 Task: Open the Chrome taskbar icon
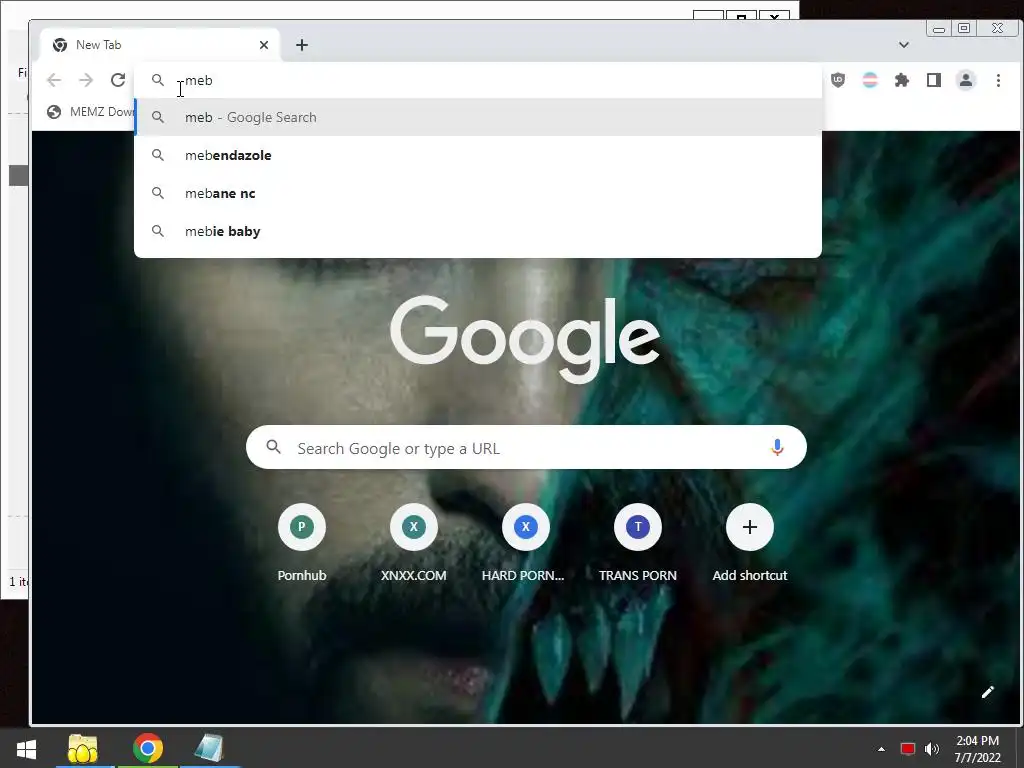pyautogui.click(x=148, y=748)
